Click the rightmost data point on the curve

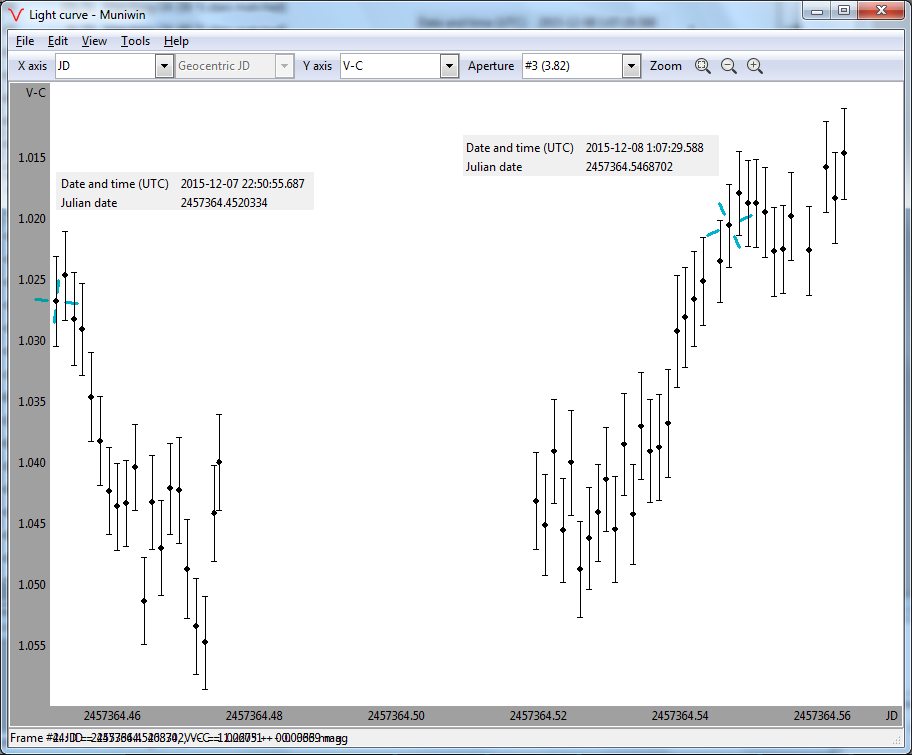coord(844,153)
